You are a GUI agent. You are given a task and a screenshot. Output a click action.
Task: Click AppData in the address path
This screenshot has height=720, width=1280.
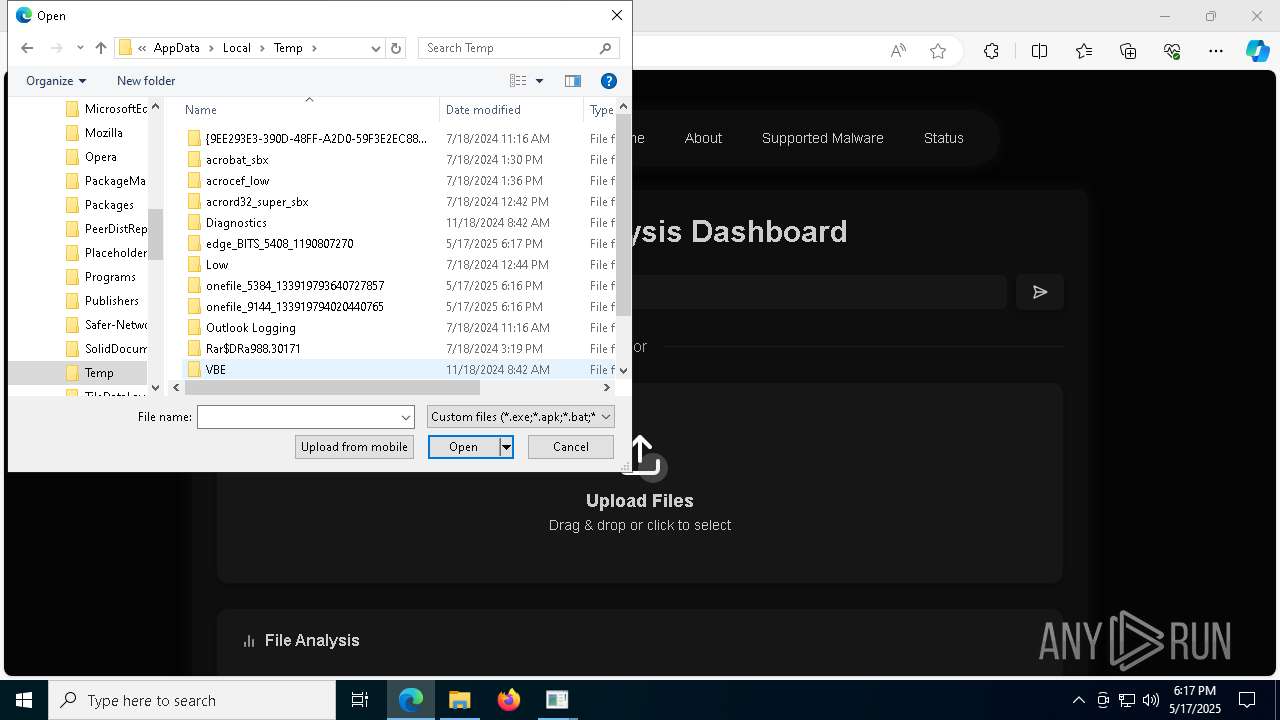point(177,48)
